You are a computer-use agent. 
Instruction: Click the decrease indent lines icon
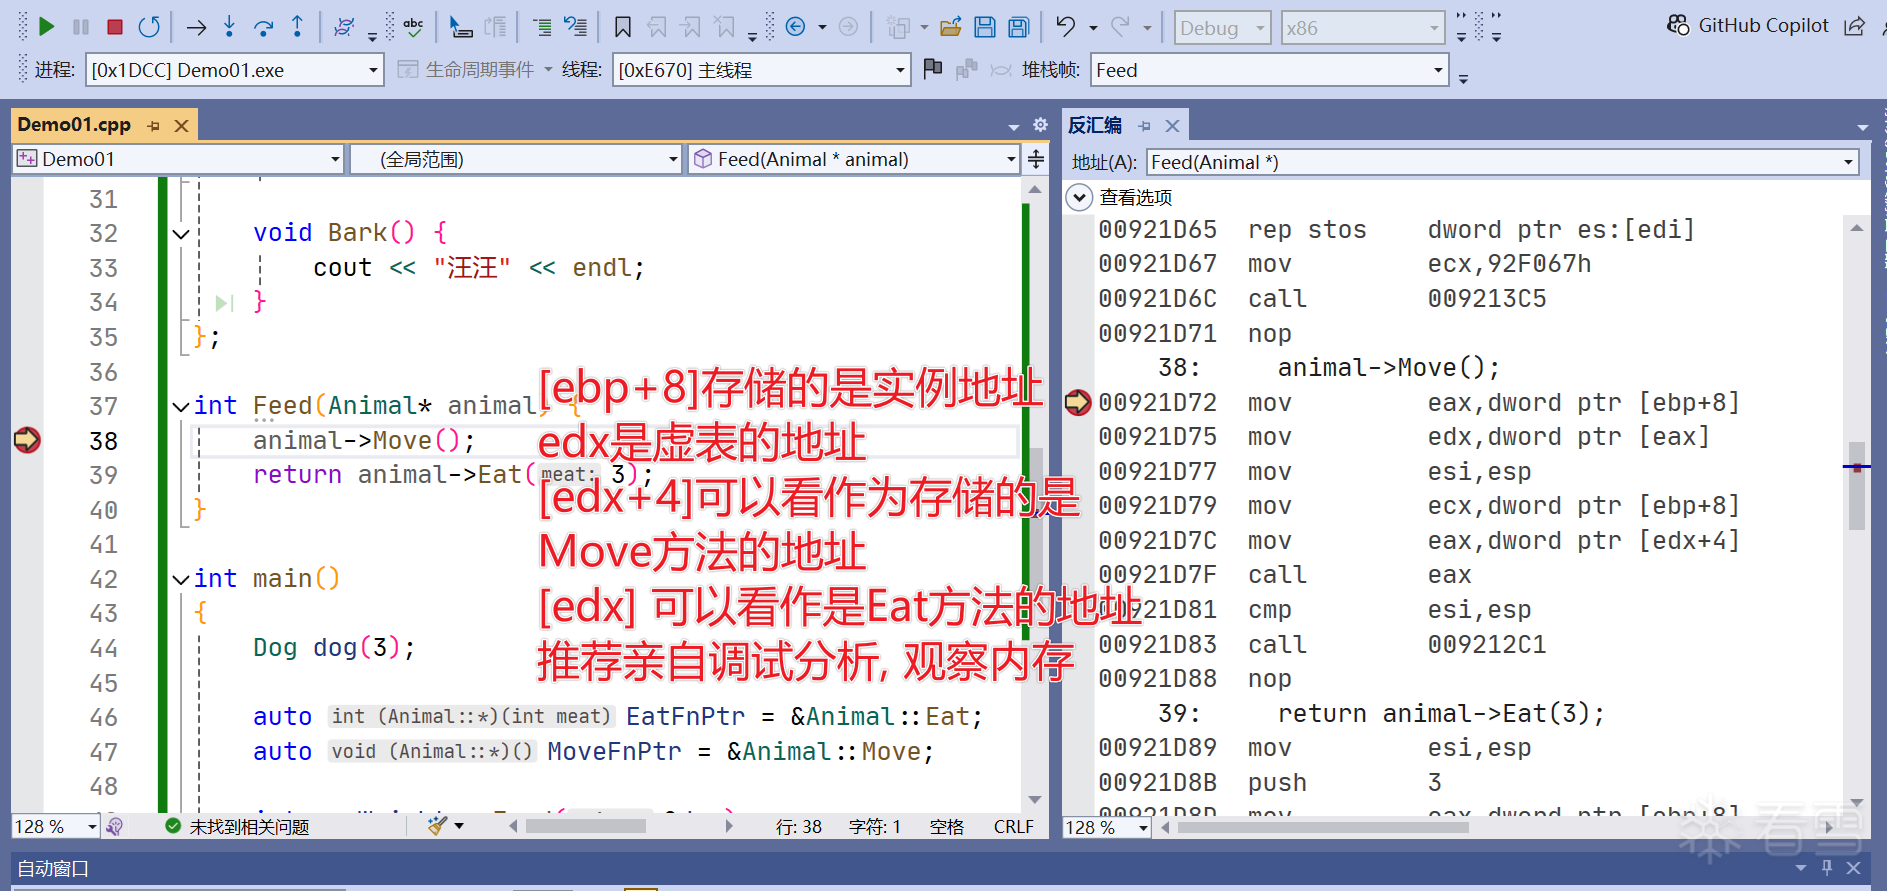[x=542, y=27]
